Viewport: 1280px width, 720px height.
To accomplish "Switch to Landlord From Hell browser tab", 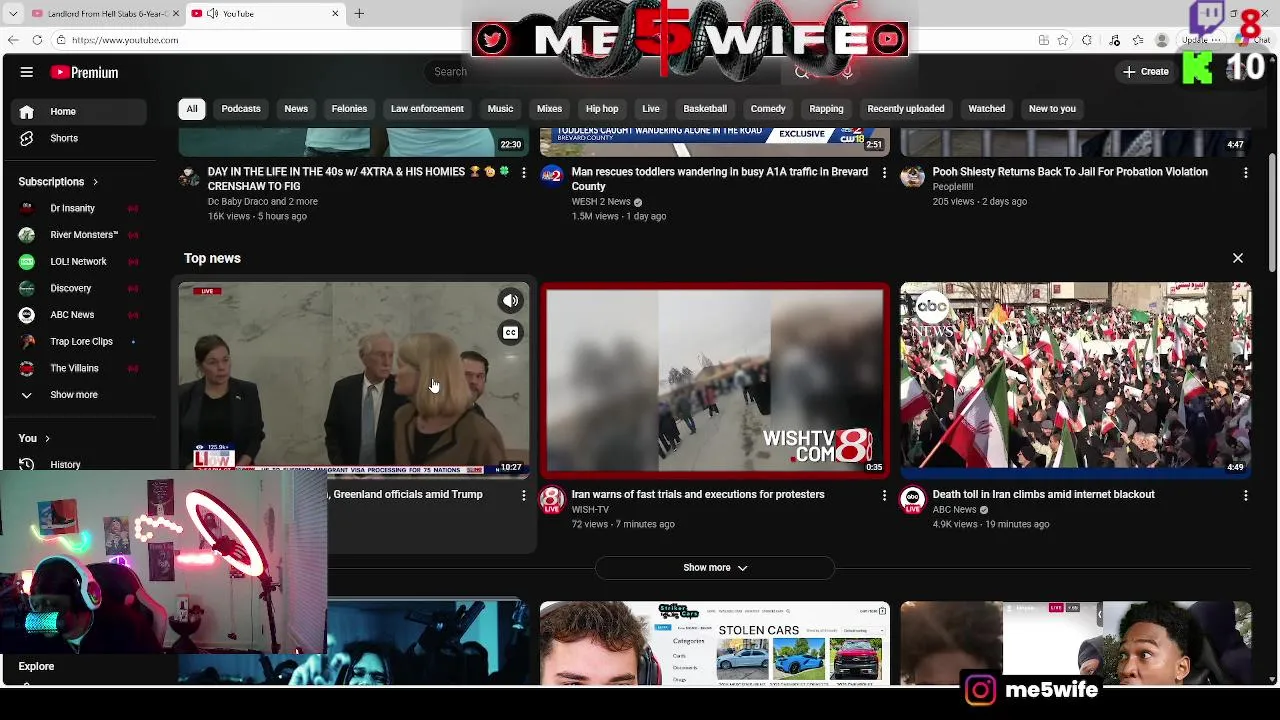I will tap(105, 13).
